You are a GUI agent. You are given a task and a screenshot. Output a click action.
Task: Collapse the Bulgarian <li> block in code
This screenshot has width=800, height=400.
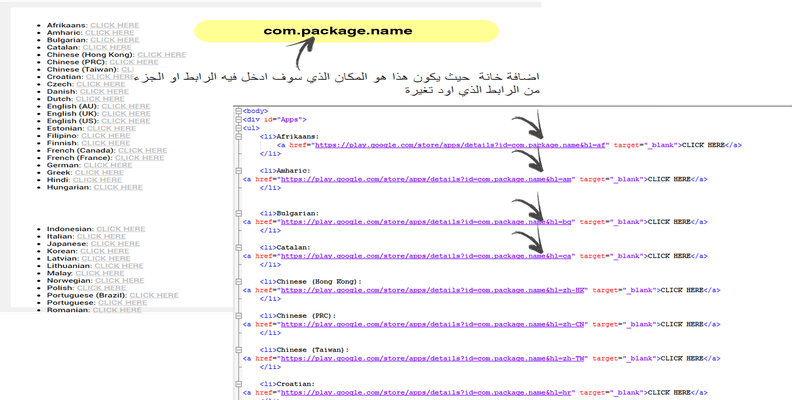238,213
